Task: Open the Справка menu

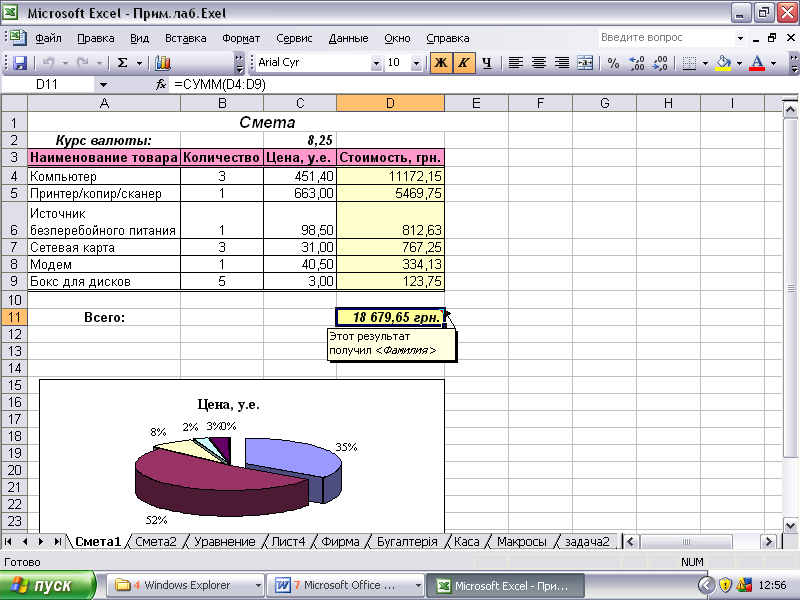Action: point(447,38)
